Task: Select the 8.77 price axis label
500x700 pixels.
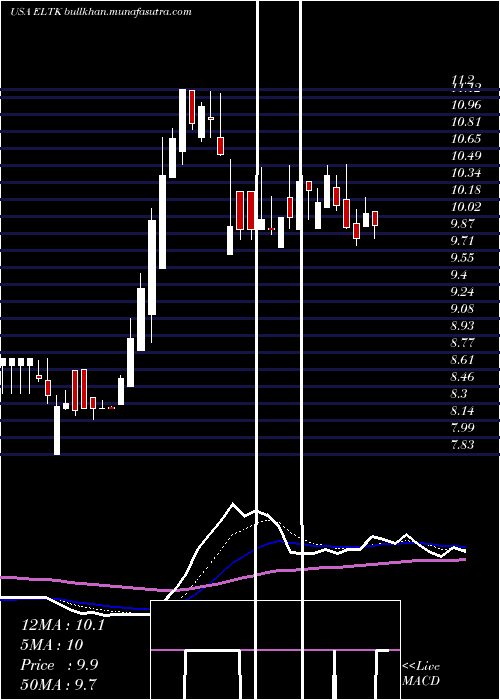Action: click(x=463, y=342)
